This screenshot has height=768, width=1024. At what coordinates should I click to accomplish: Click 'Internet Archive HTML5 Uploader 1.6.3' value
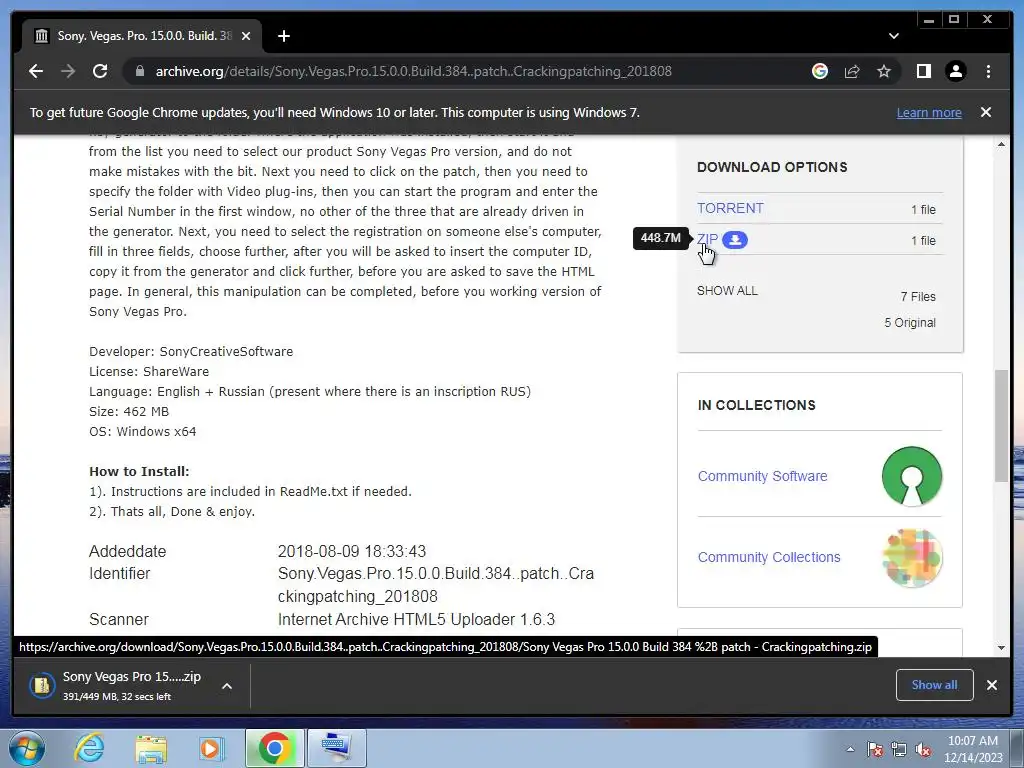[x=416, y=619]
